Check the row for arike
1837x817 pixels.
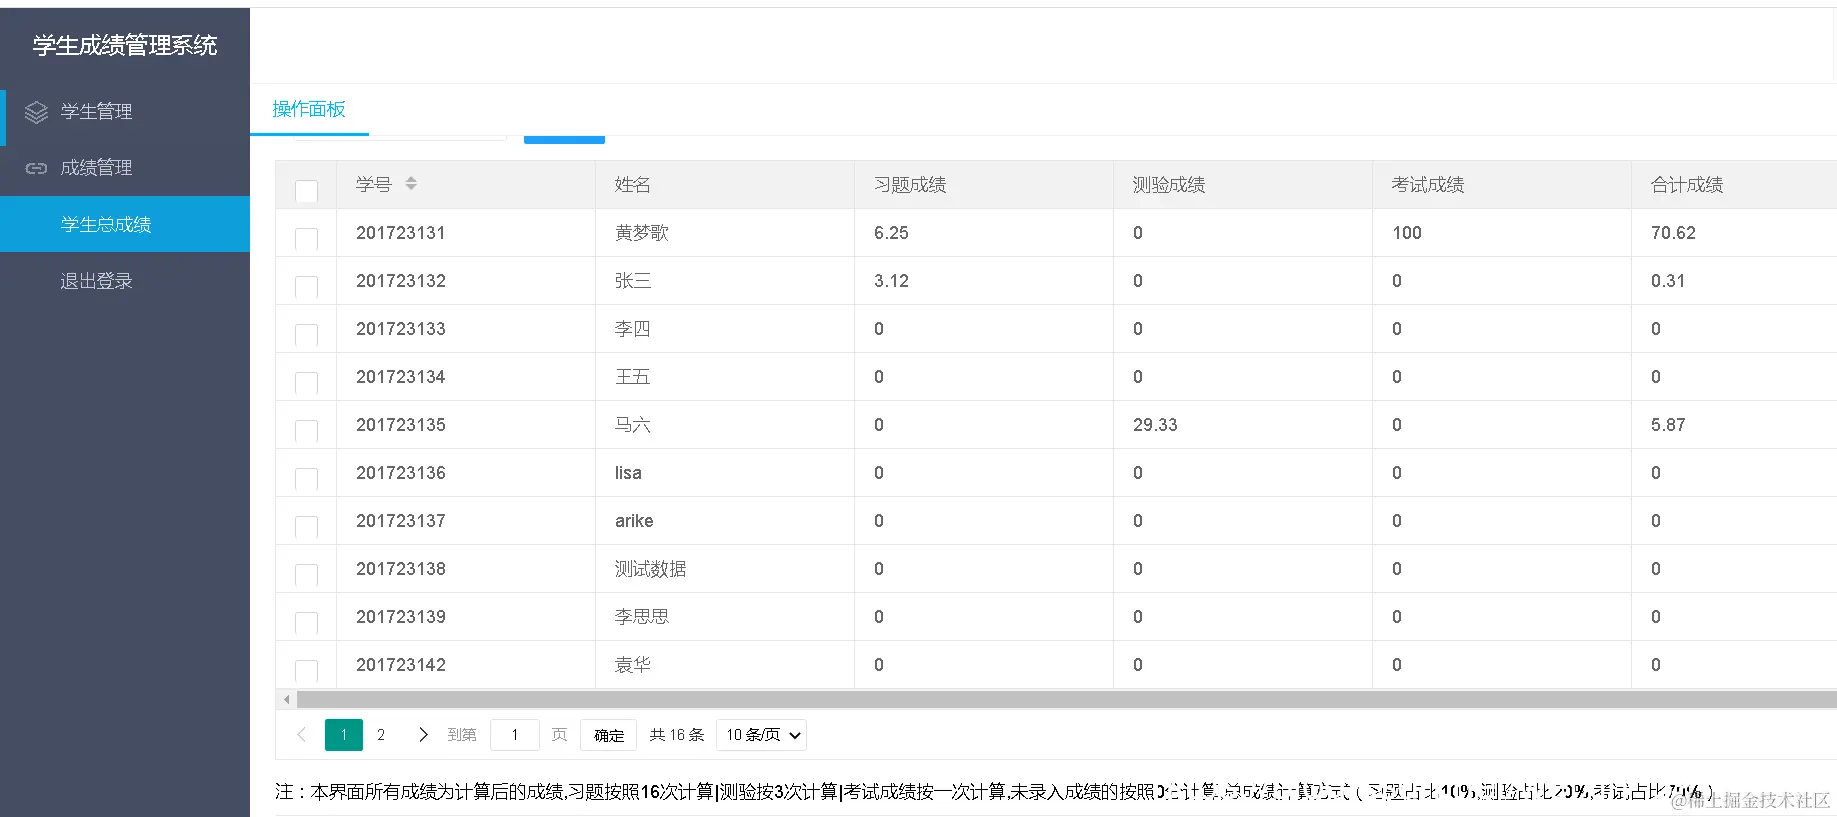307,526
